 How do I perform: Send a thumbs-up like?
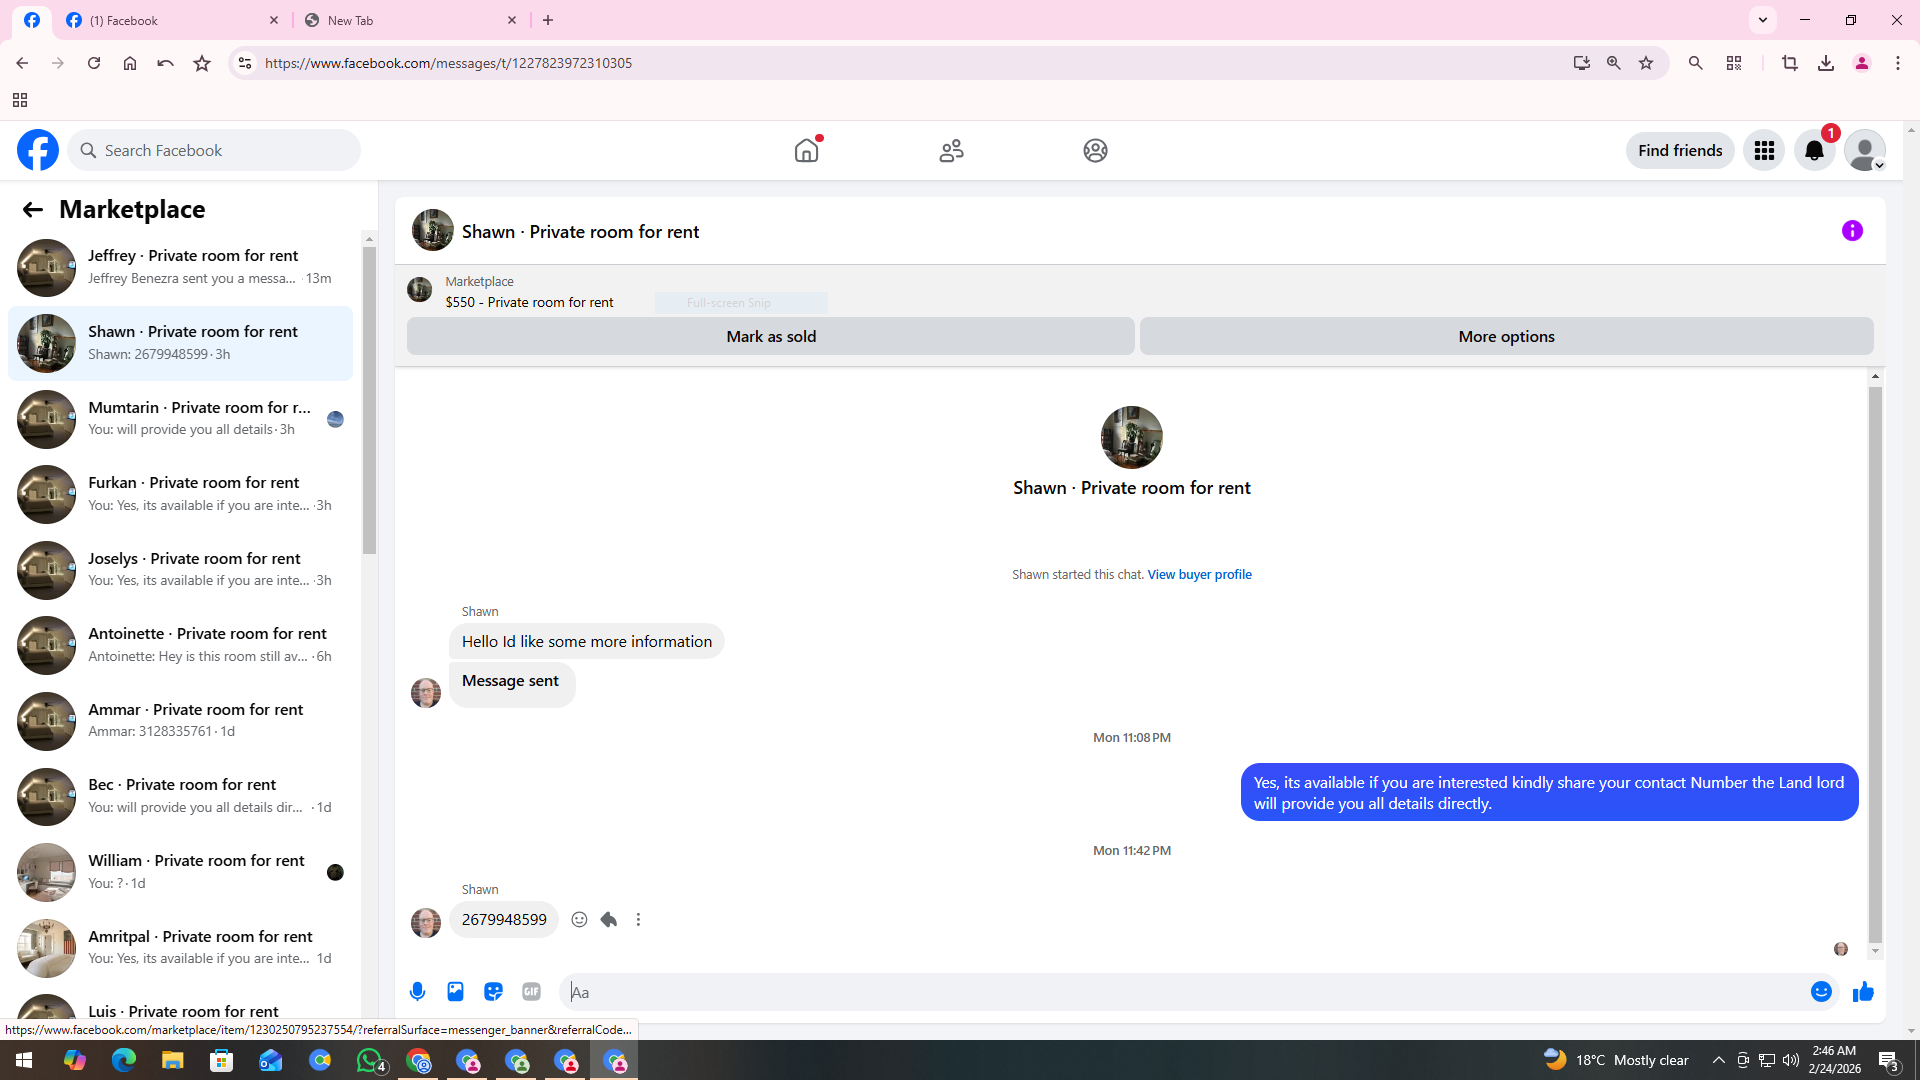(1863, 991)
